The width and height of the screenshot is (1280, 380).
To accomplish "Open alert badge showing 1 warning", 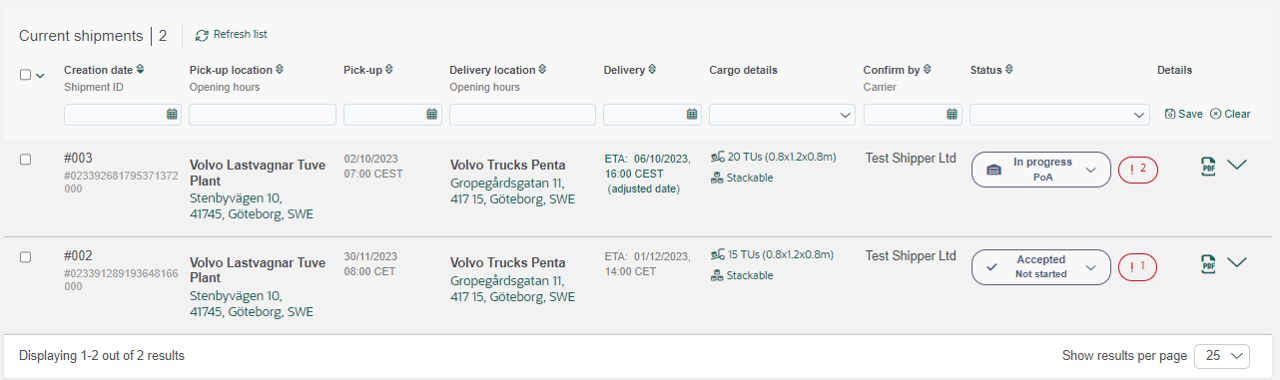I will (x=1138, y=267).
